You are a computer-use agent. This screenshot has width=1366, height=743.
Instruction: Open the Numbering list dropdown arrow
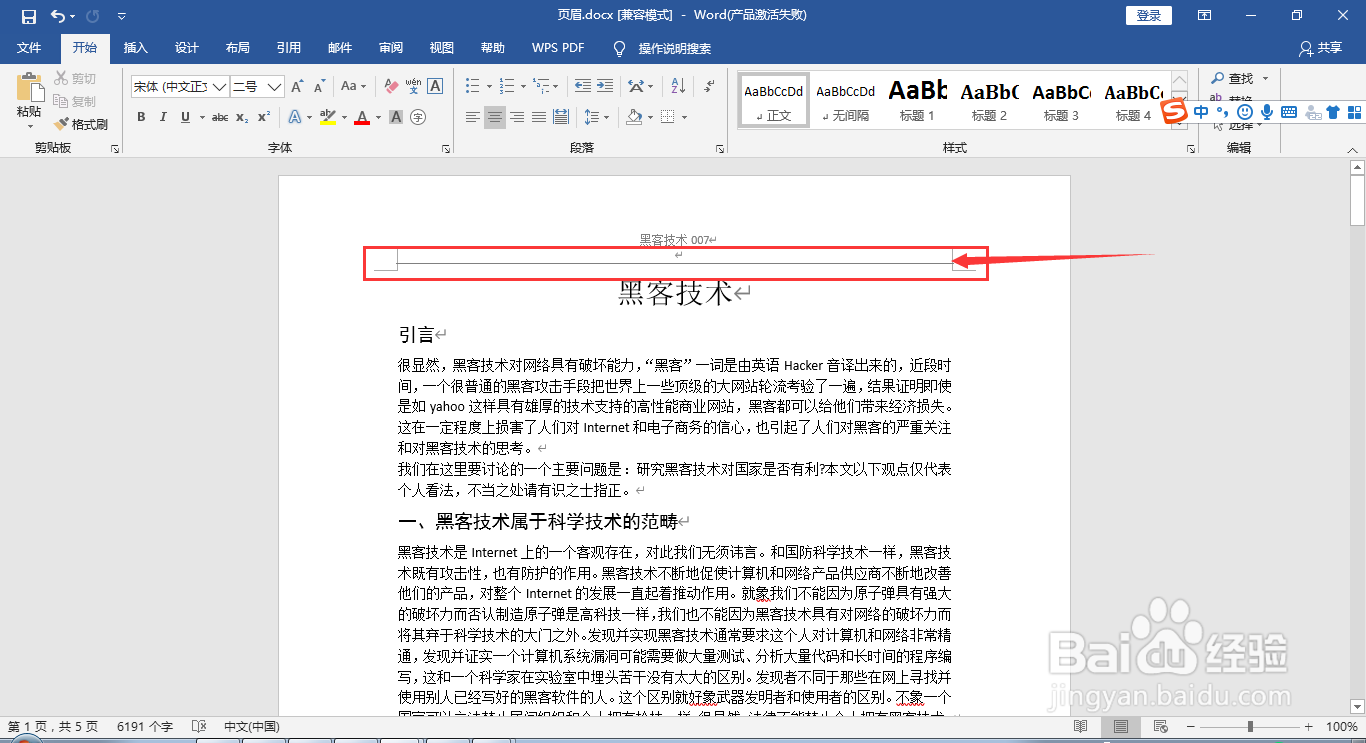point(523,87)
